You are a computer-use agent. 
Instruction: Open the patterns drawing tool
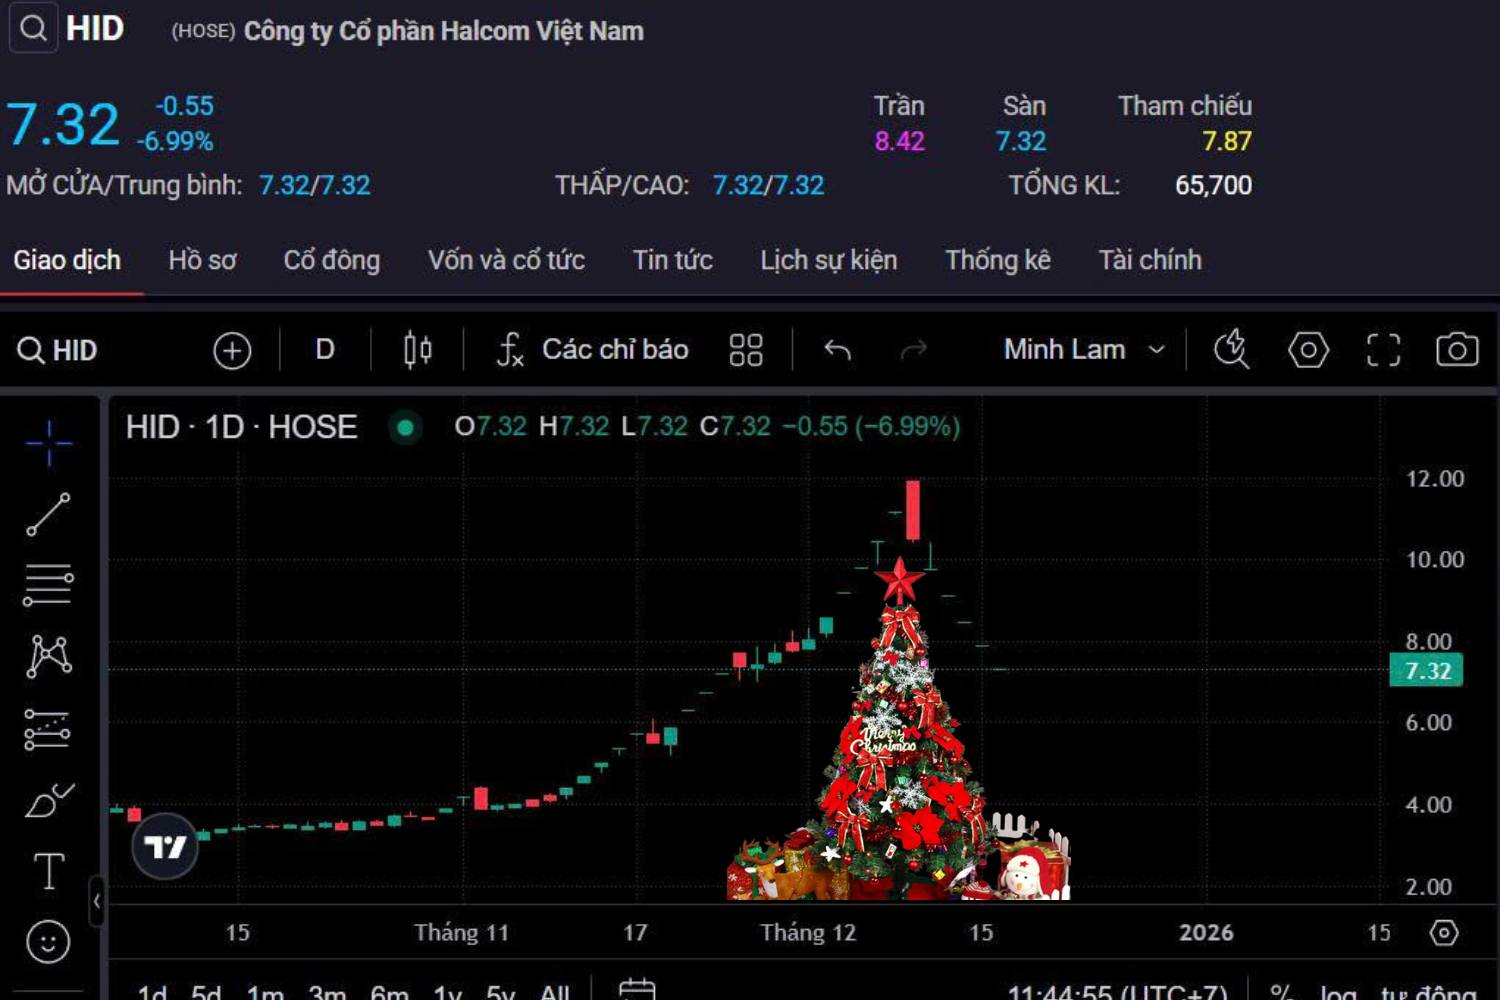point(48,657)
